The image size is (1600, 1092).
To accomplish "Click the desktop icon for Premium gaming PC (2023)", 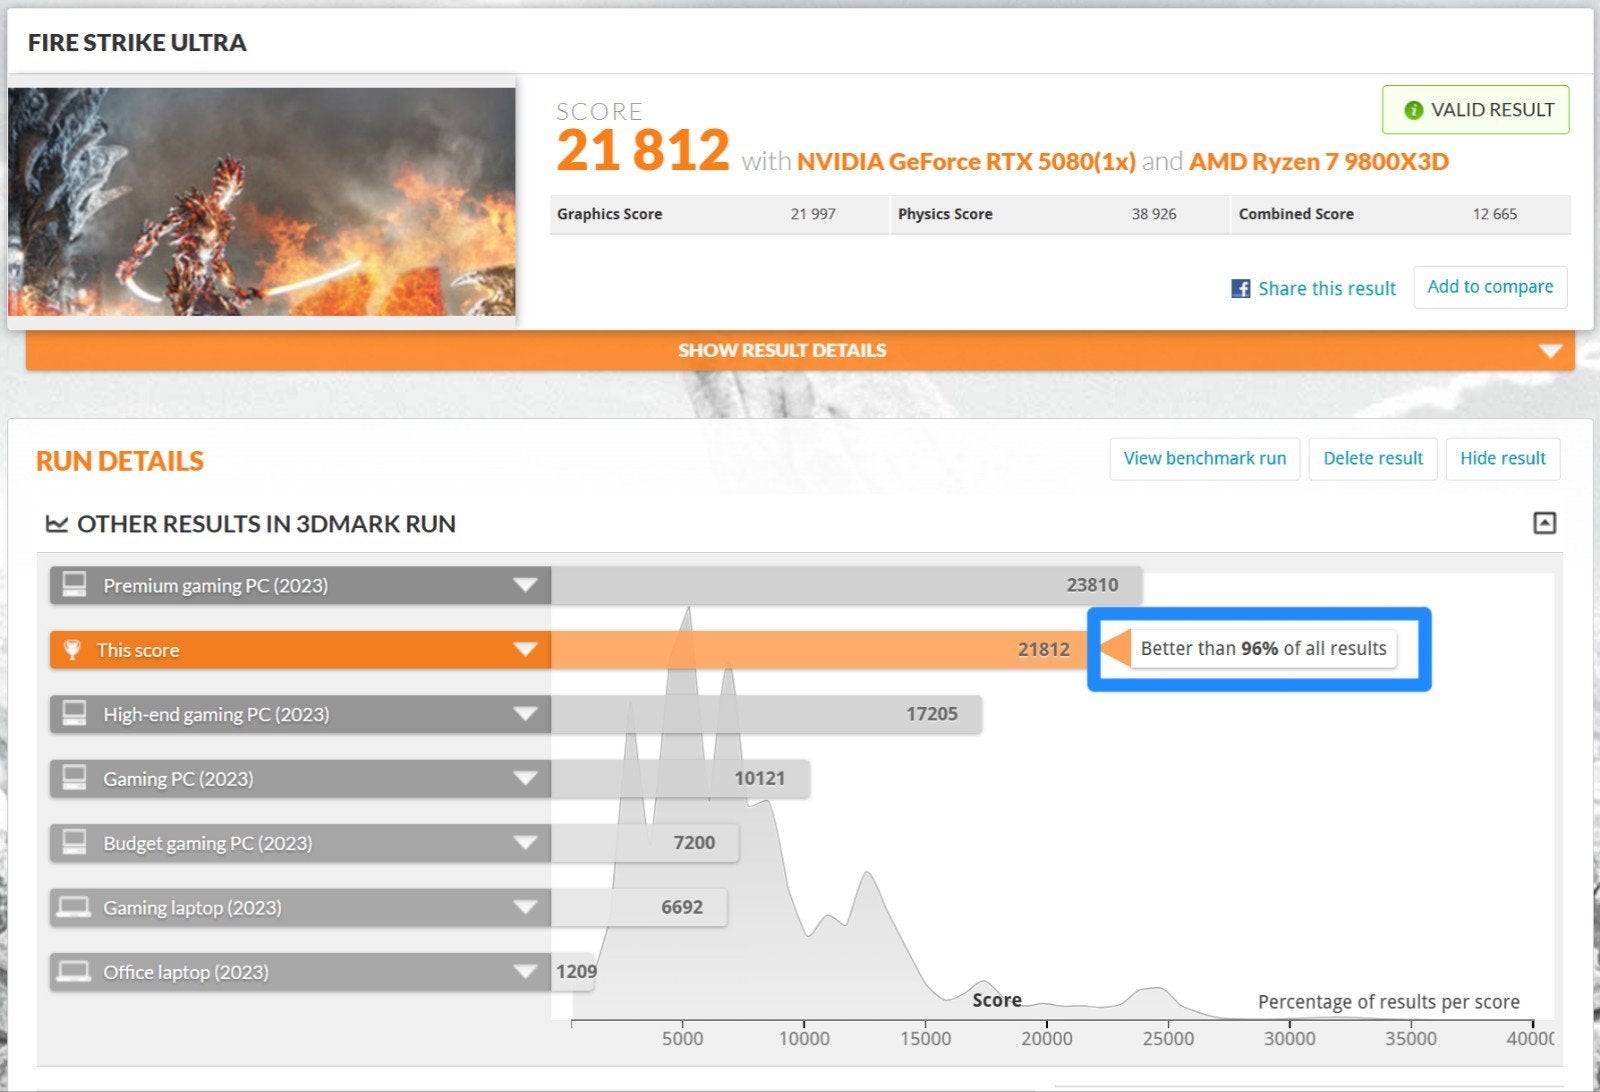I will coord(74,584).
